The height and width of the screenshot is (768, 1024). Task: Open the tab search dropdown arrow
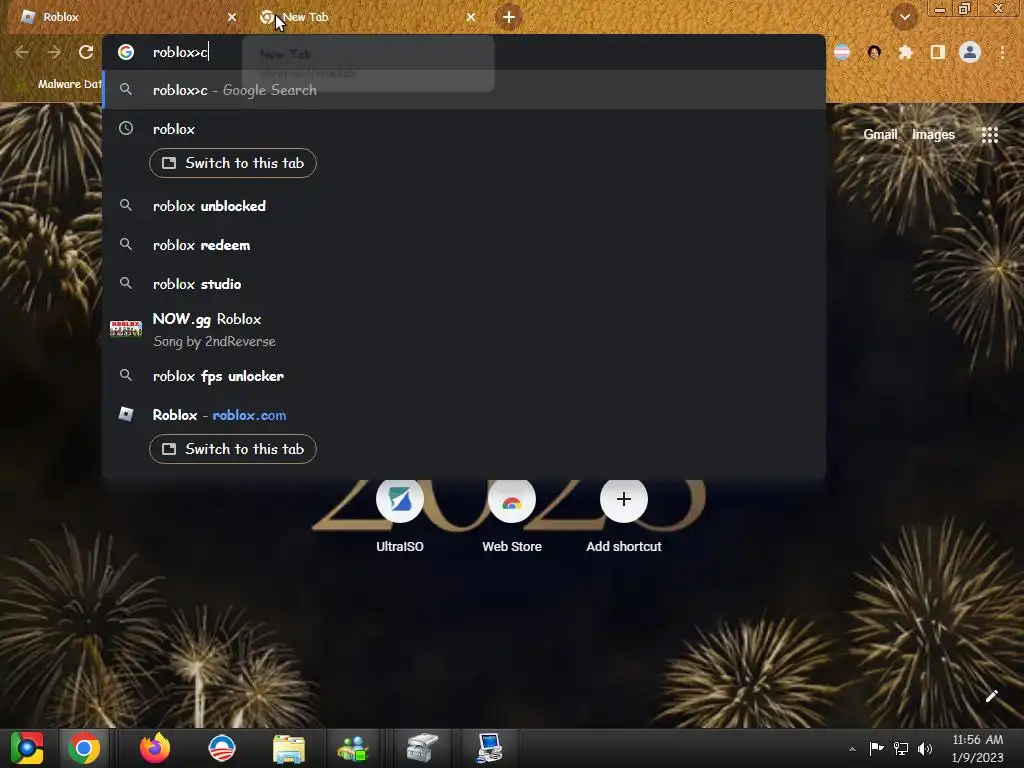click(904, 18)
